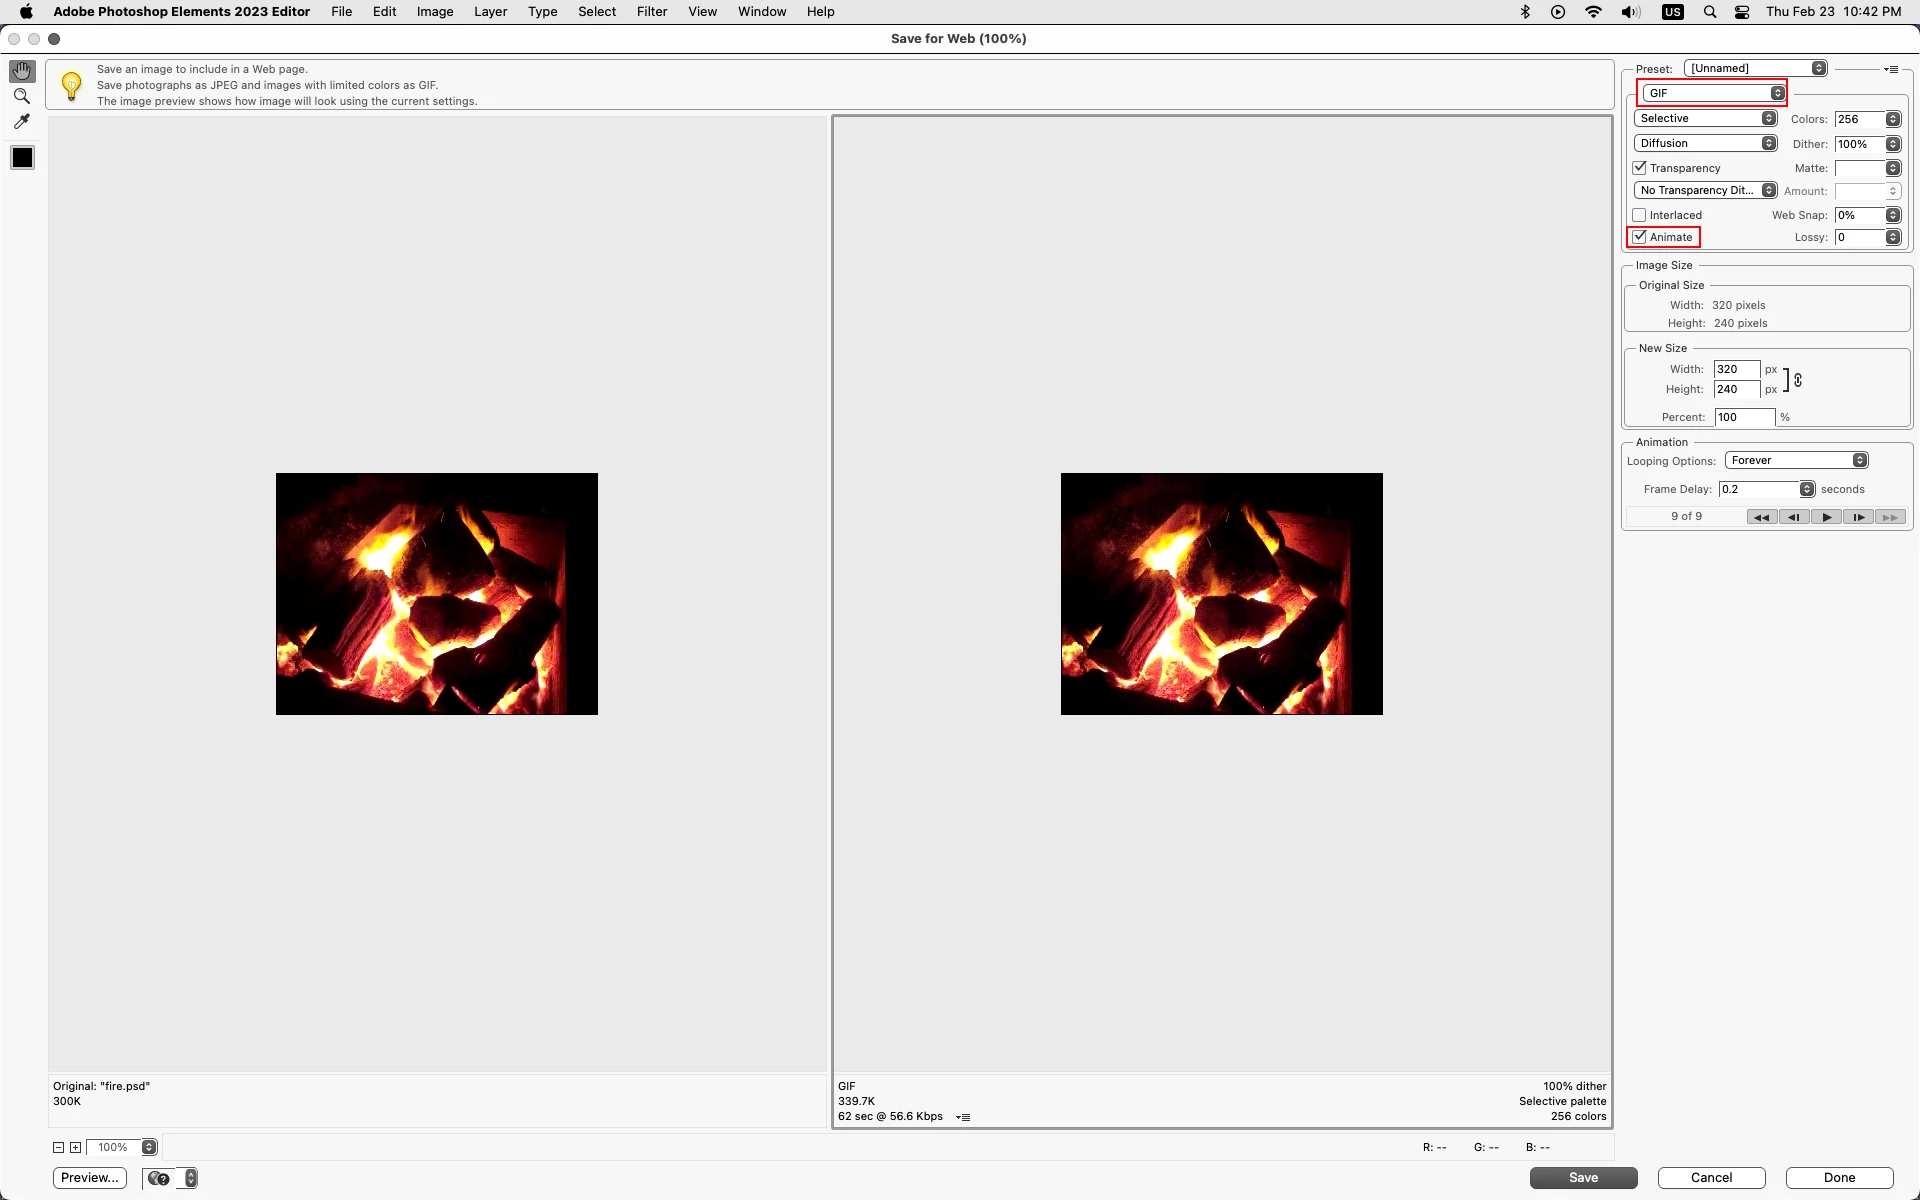Open the GIF file format dropdown
1920x1200 pixels.
pos(1712,93)
